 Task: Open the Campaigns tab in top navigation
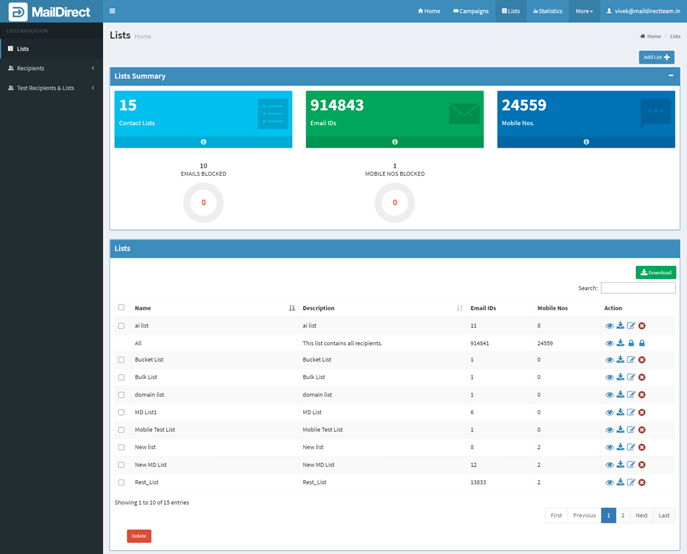(x=471, y=11)
